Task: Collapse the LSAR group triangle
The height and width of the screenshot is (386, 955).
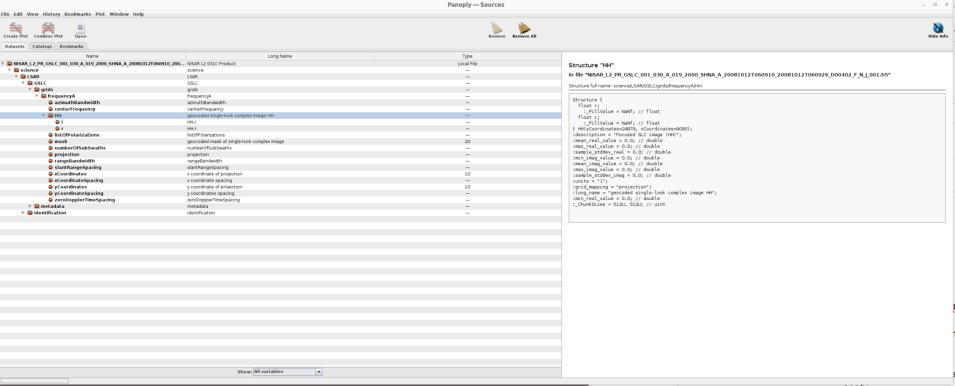Action: (x=16, y=77)
